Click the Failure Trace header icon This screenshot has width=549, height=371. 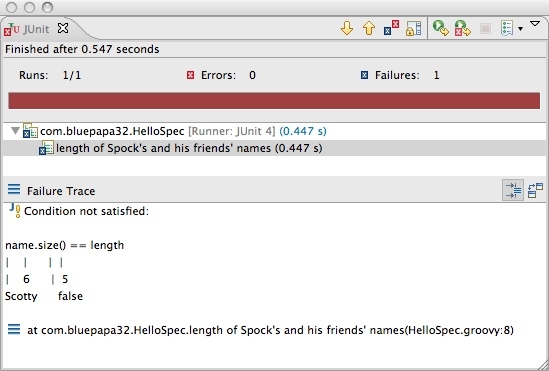tap(14, 189)
